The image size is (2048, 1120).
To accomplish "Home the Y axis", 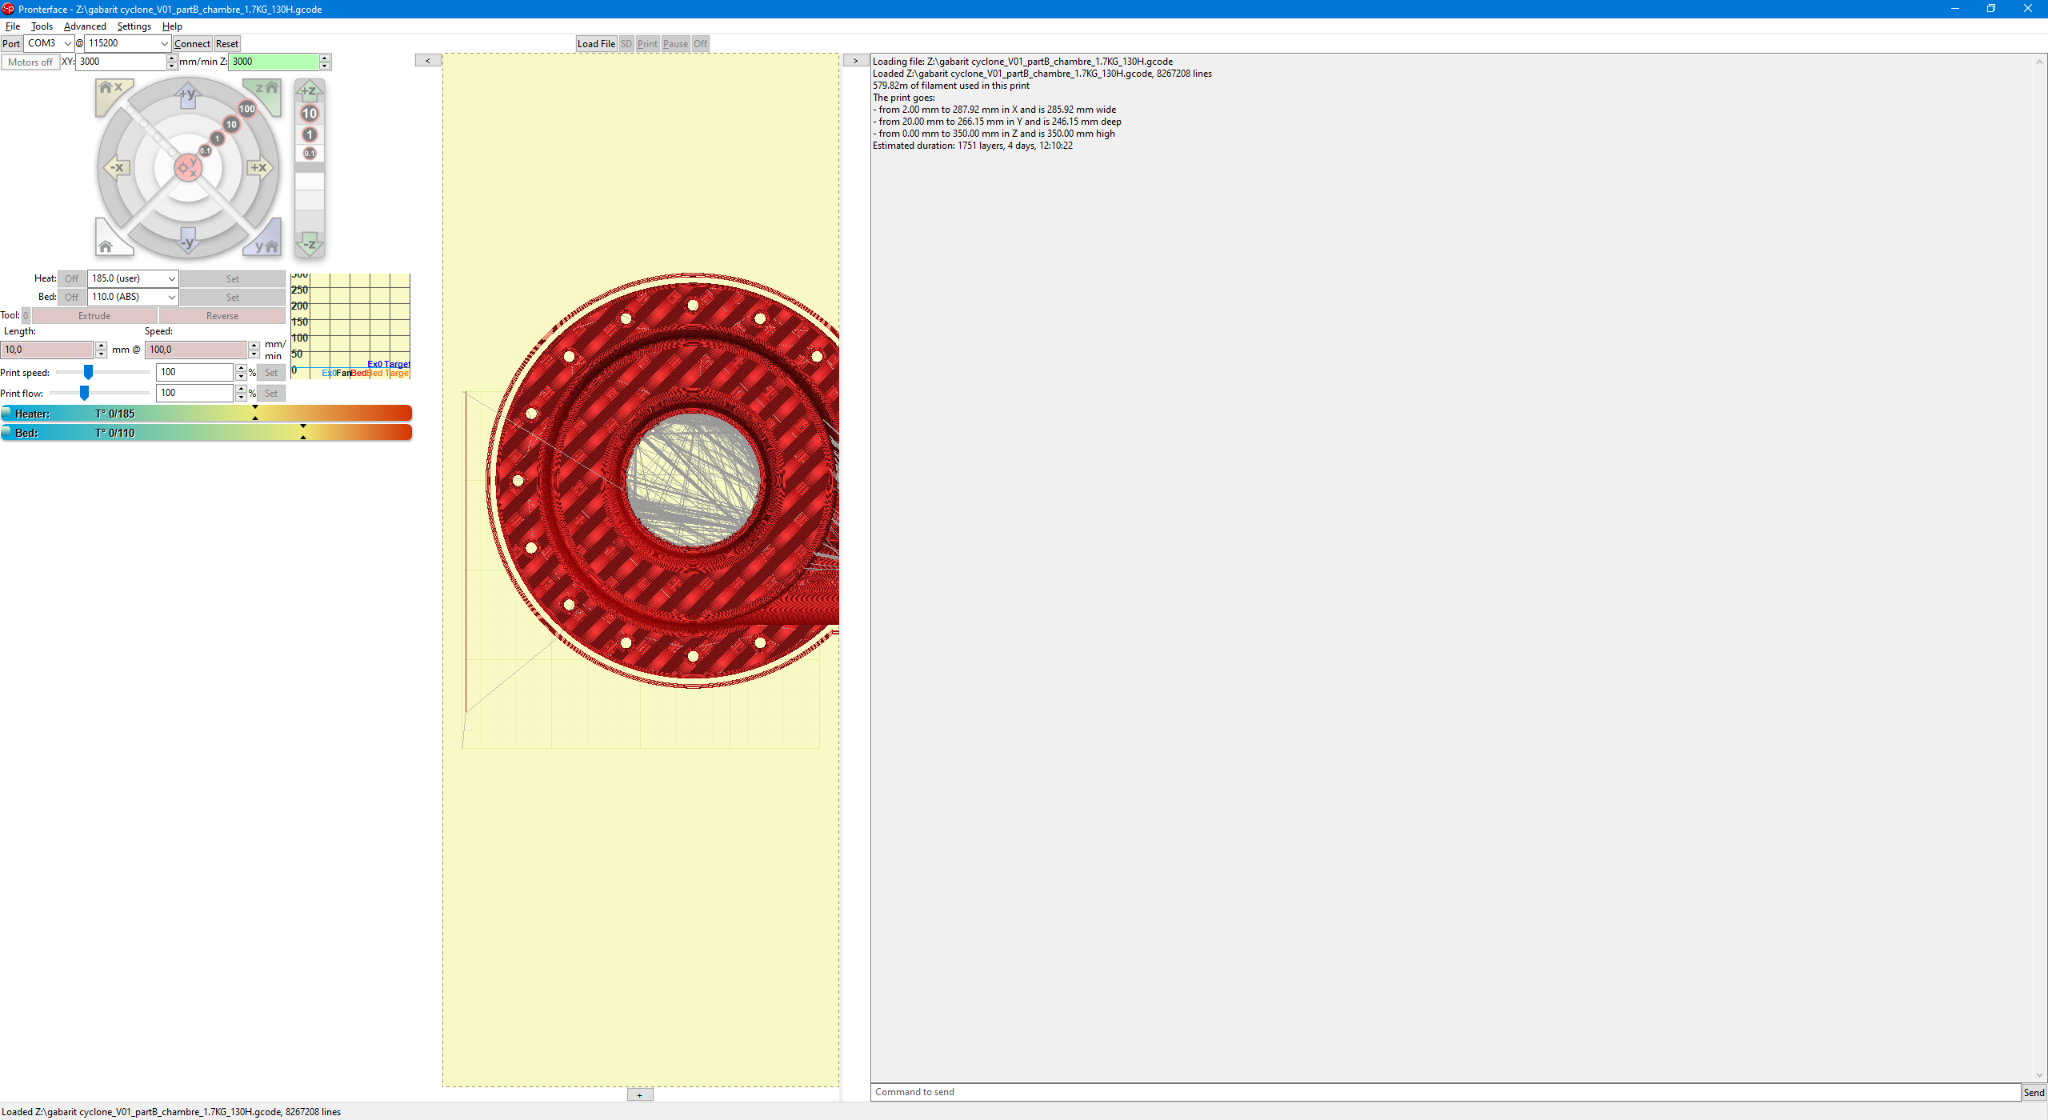I will click(x=265, y=243).
